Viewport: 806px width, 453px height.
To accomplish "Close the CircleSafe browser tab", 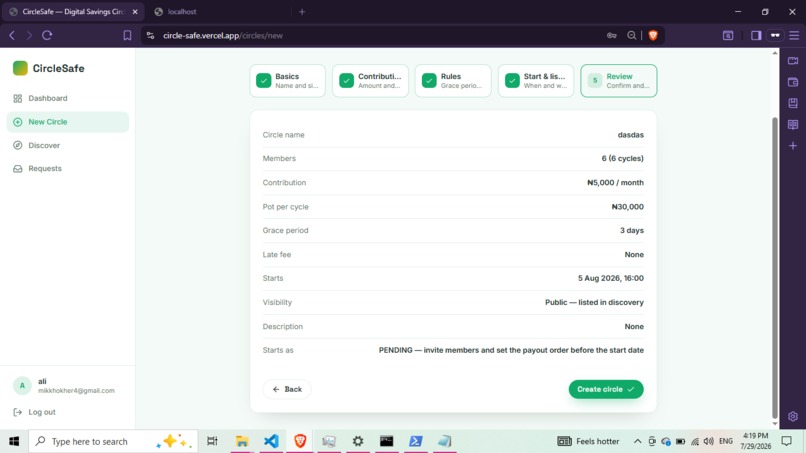I will tap(135, 11).
